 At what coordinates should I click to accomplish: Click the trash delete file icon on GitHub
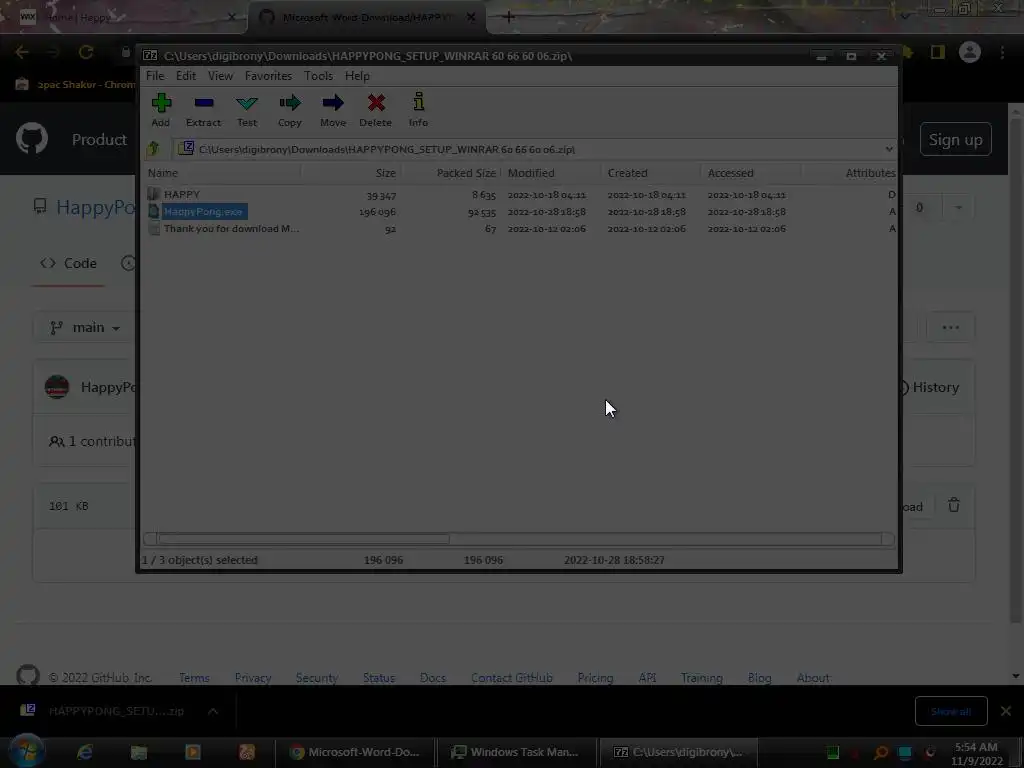pyautogui.click(x=953, y=505)
